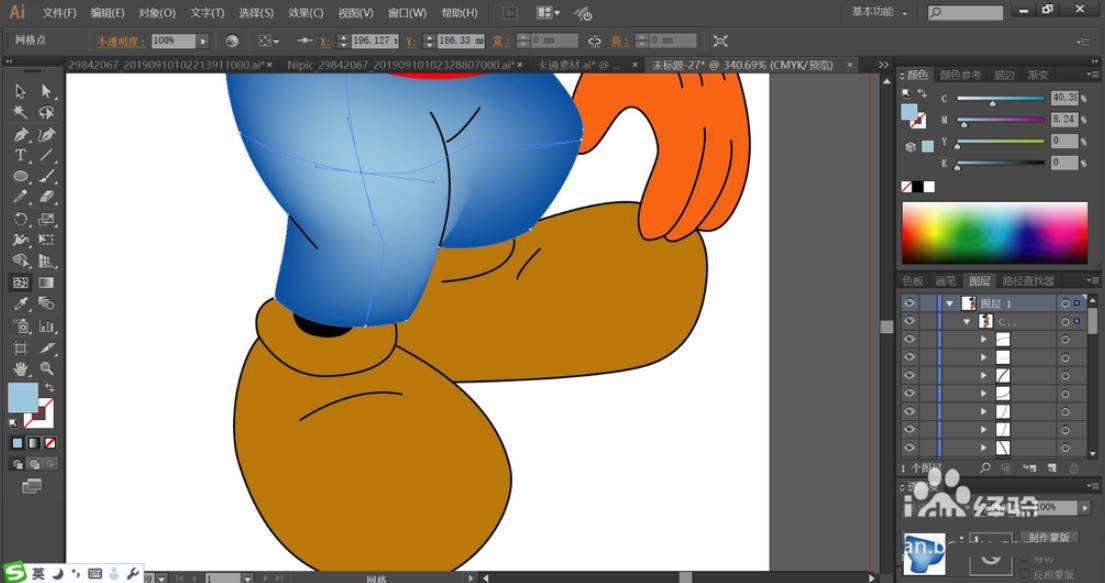Select the Symbol Sprayer tool
The image size is (1105, 583).
click(20, 326)
